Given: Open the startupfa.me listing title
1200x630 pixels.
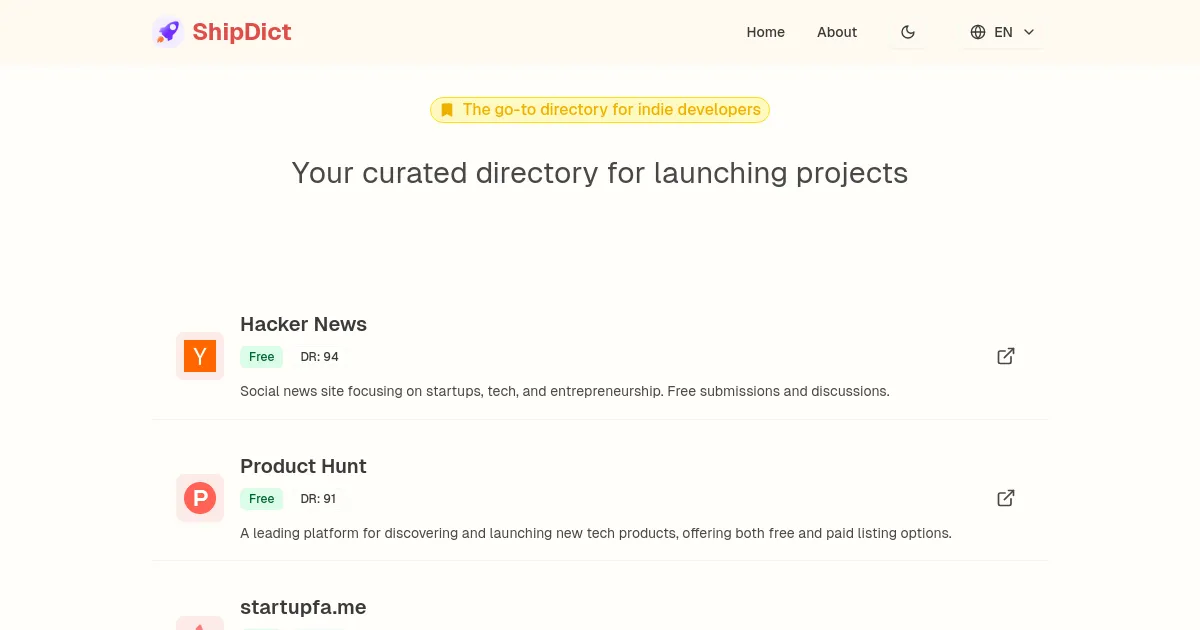Looking at the screenshot, I should pos(303,607).
